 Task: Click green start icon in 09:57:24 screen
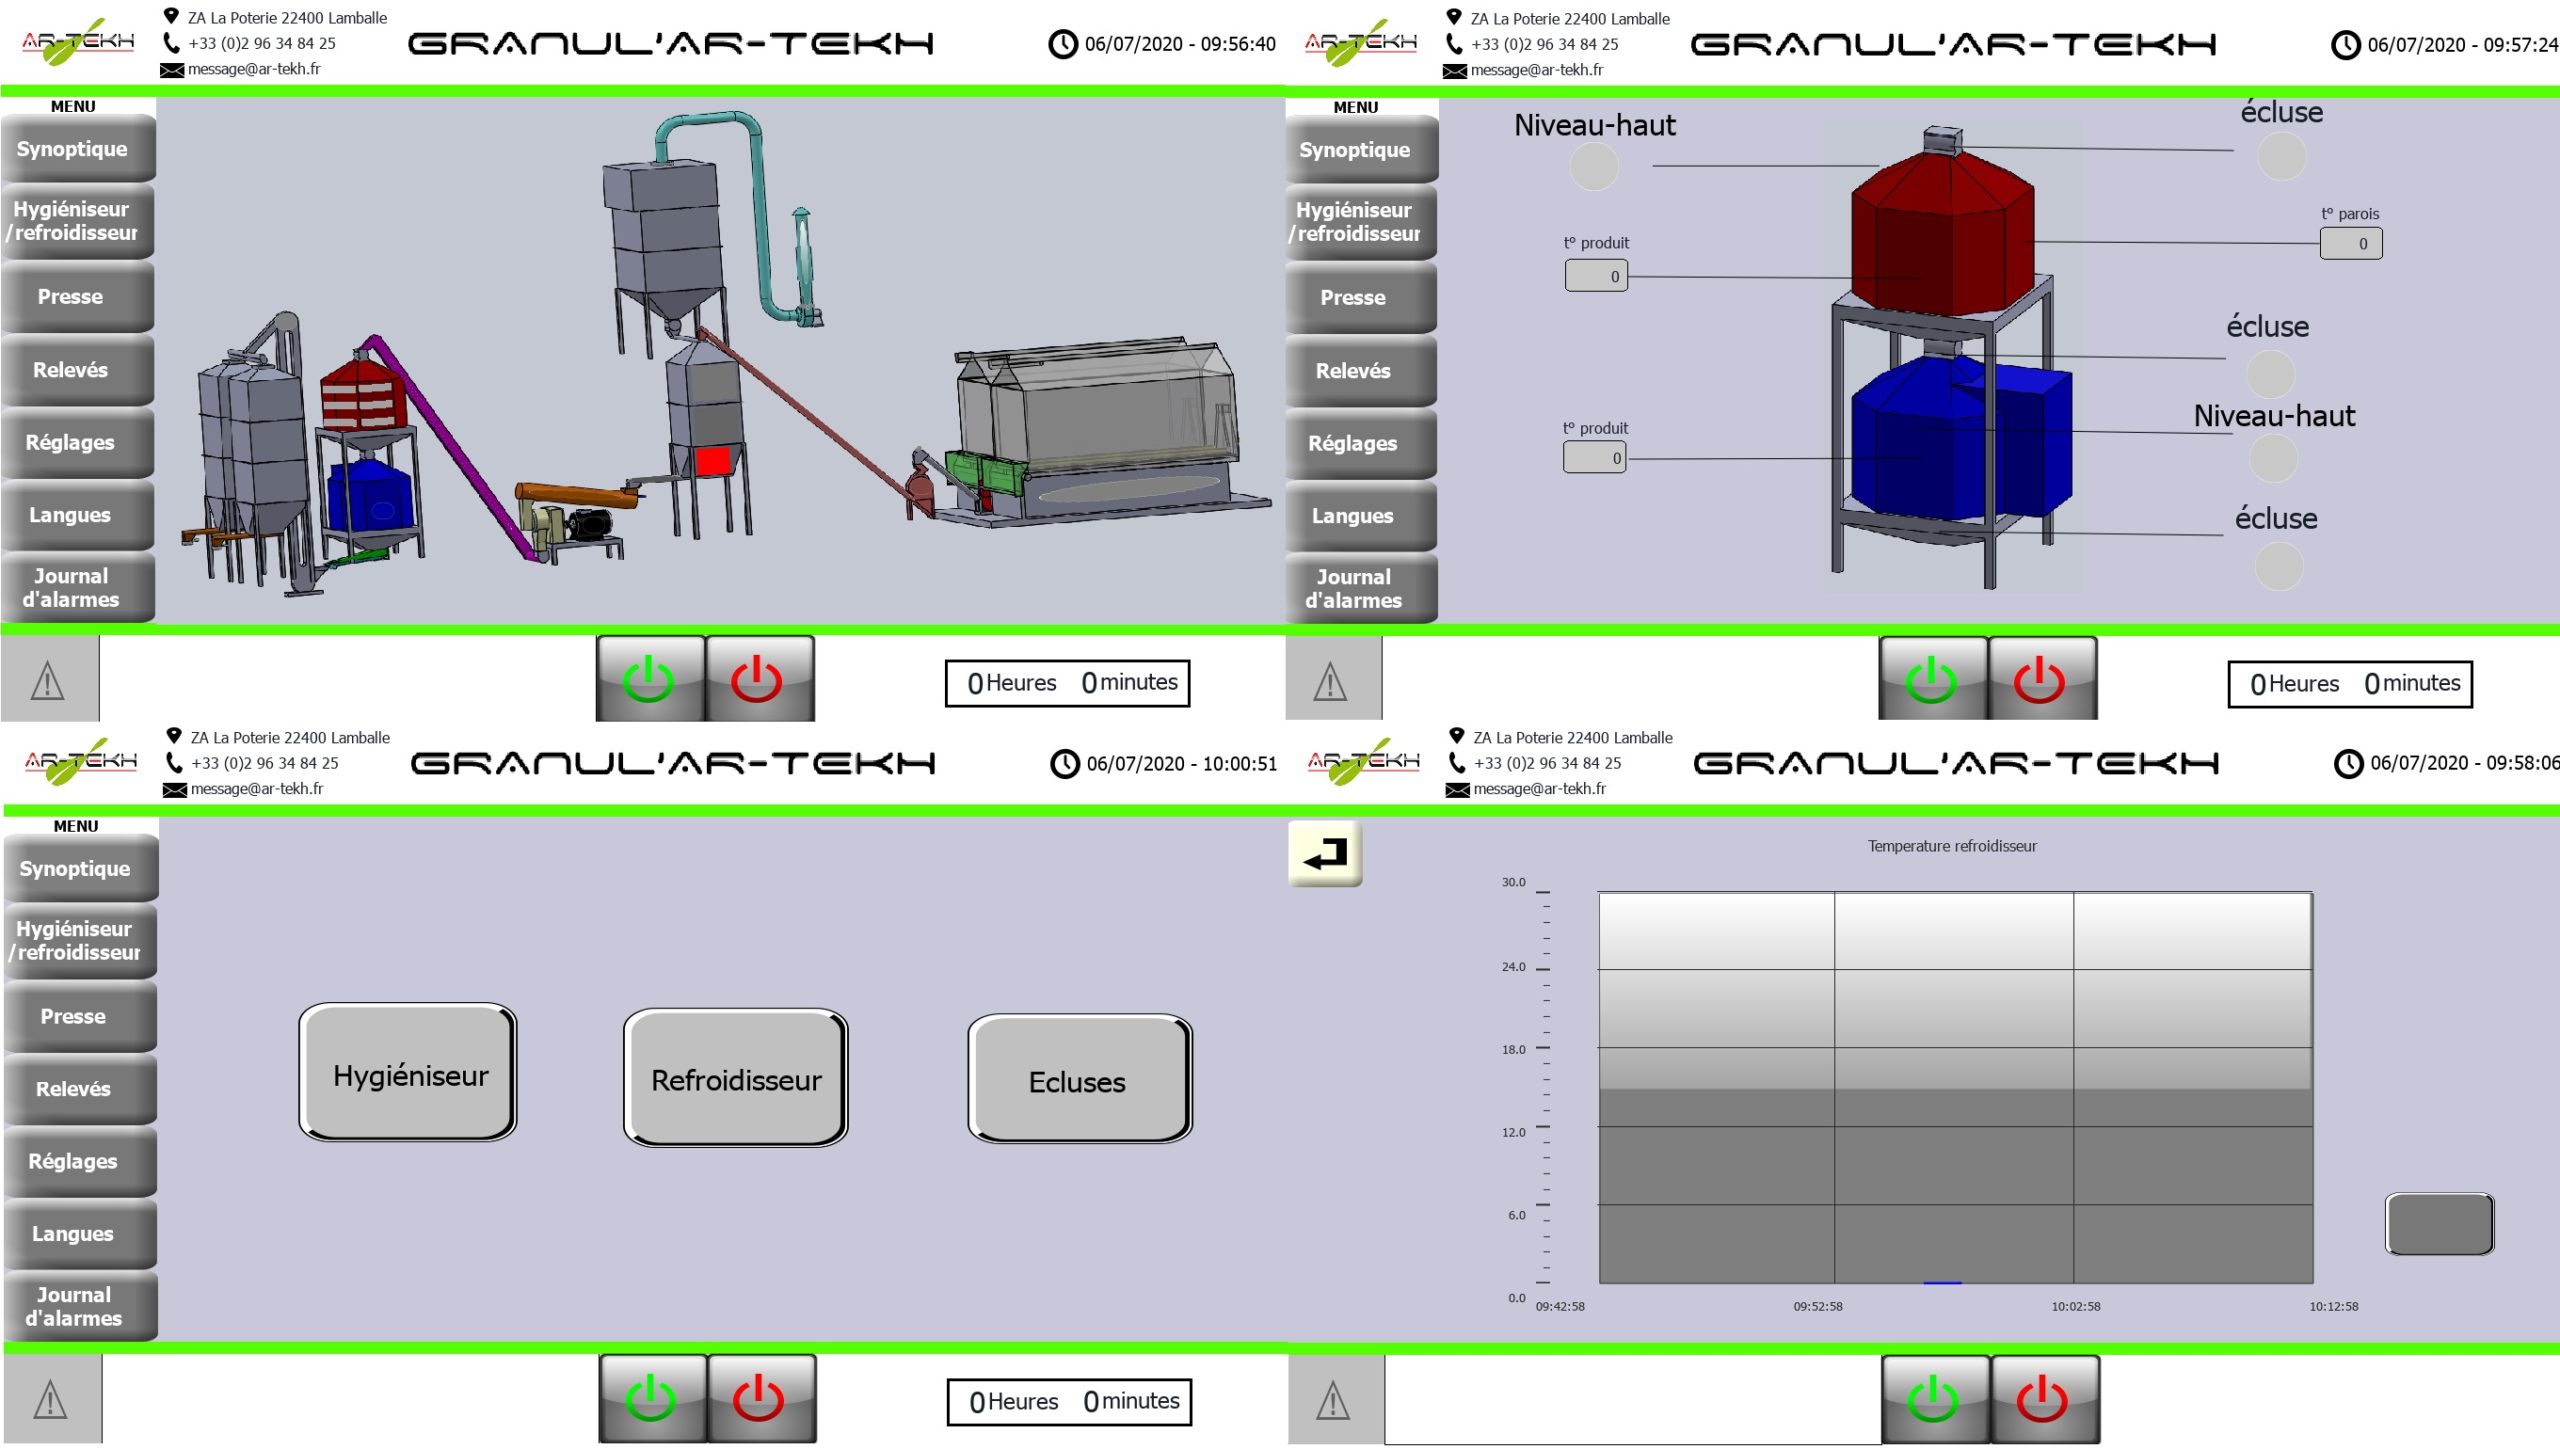1932,680
